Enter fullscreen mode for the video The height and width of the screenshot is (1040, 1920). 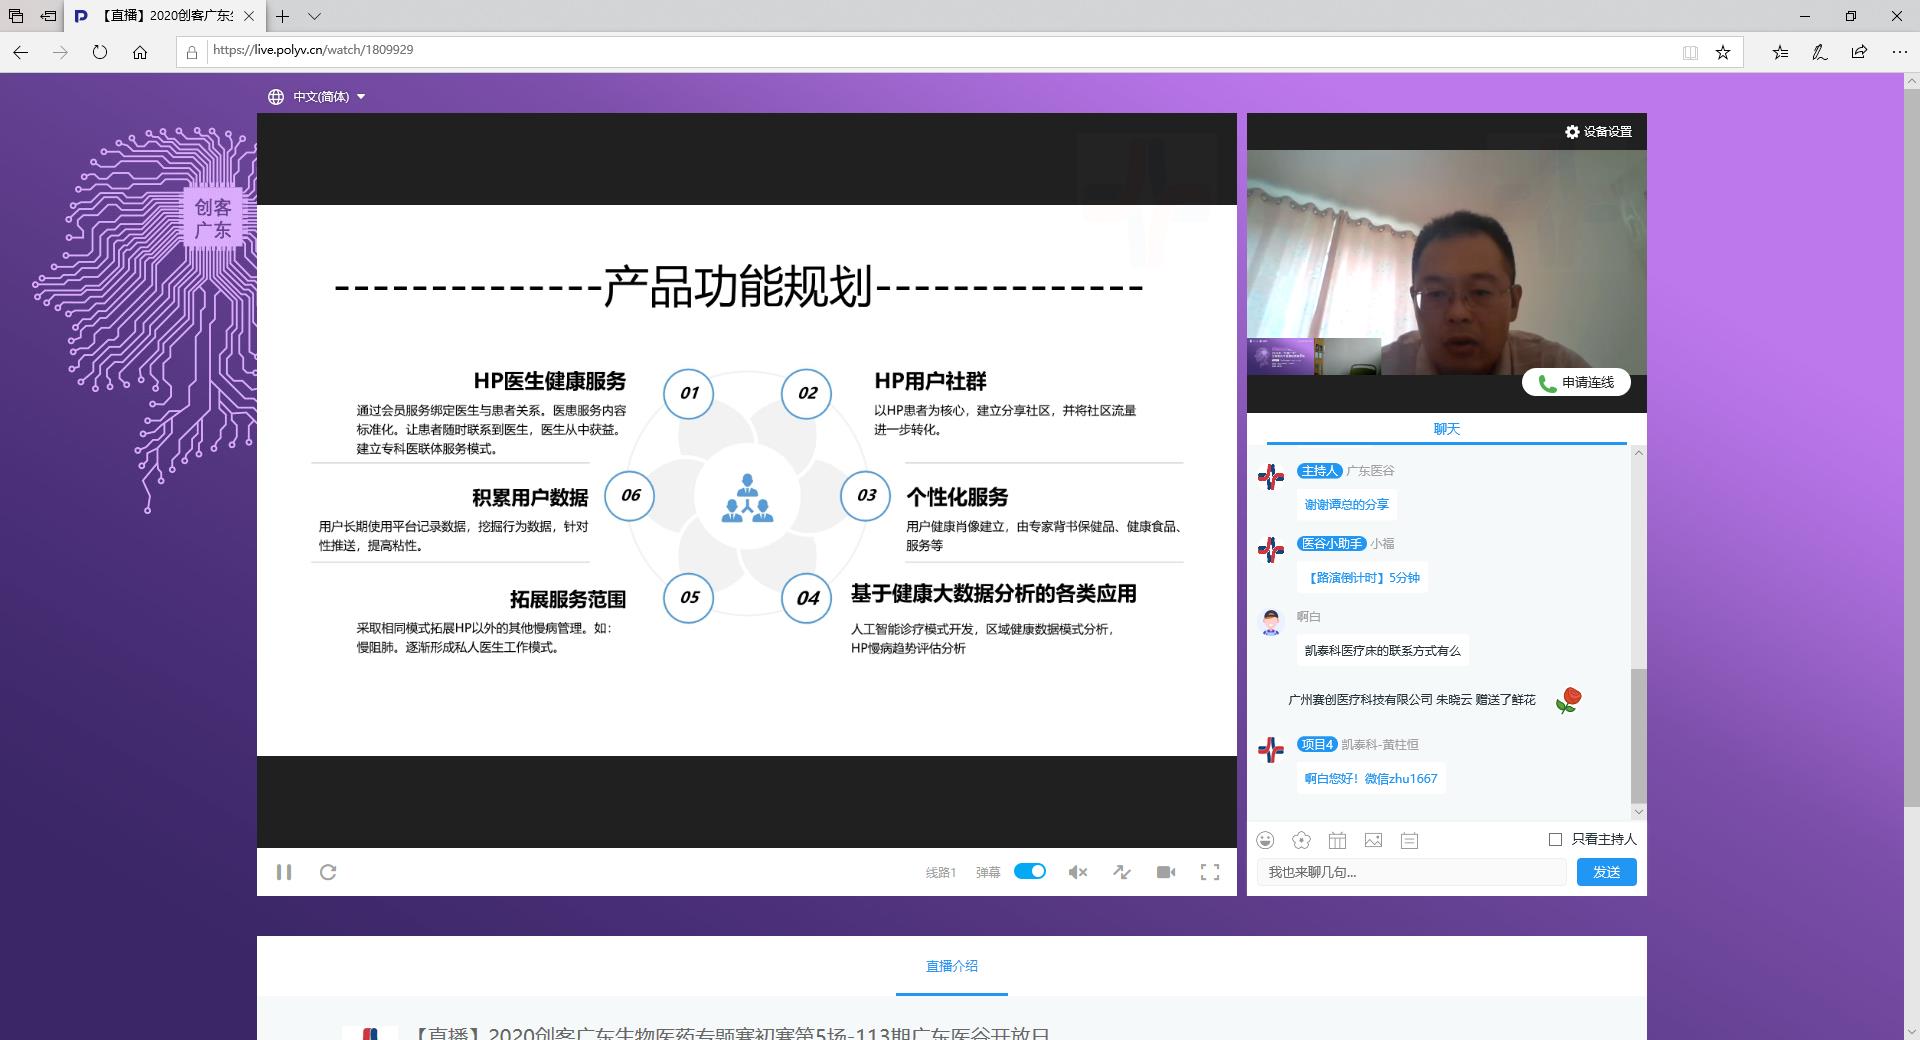tap(1210, 871)
